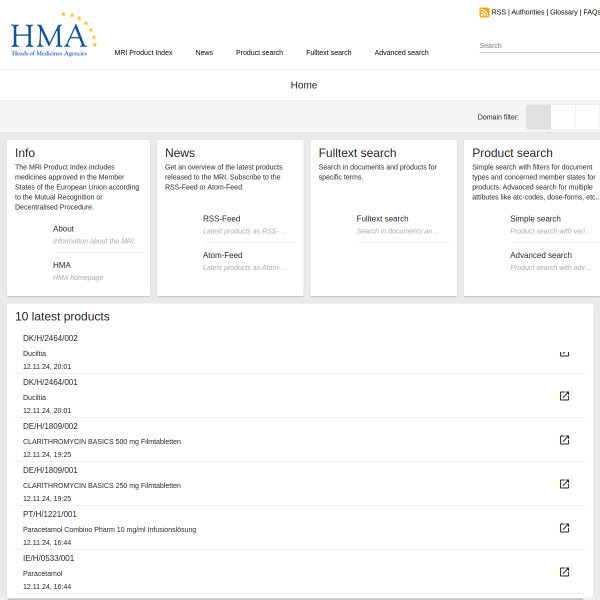Click the 'Product search with vari…' subtitle
The width and height of the screenshot is (600, 600).
[551, 231]
